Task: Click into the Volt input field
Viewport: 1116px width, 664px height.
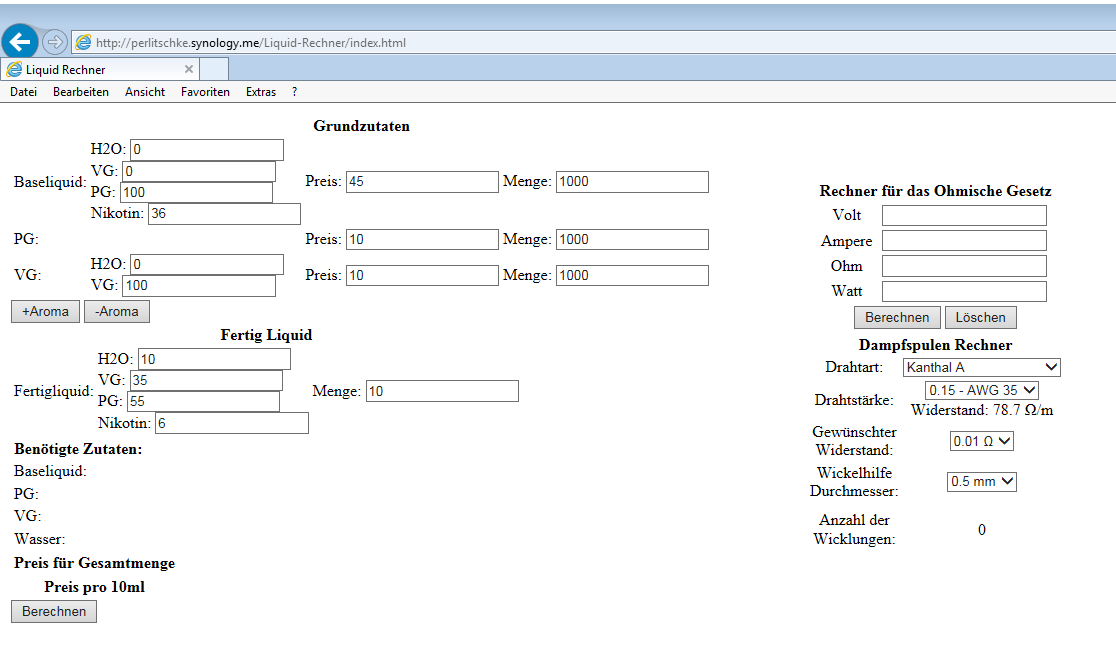Action: [x=963, y=216]
